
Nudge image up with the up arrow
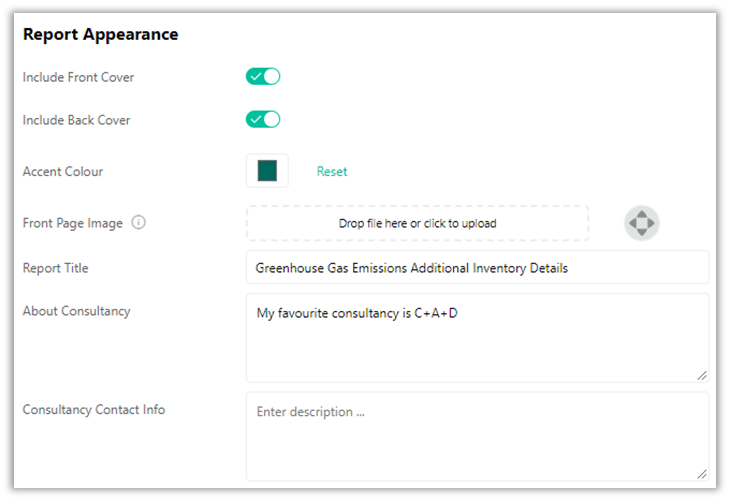point(642,214)
